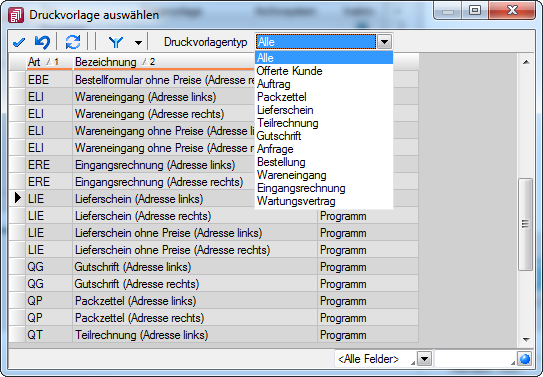Choose Wareneingang in the dropdown list

coord(324,175)
